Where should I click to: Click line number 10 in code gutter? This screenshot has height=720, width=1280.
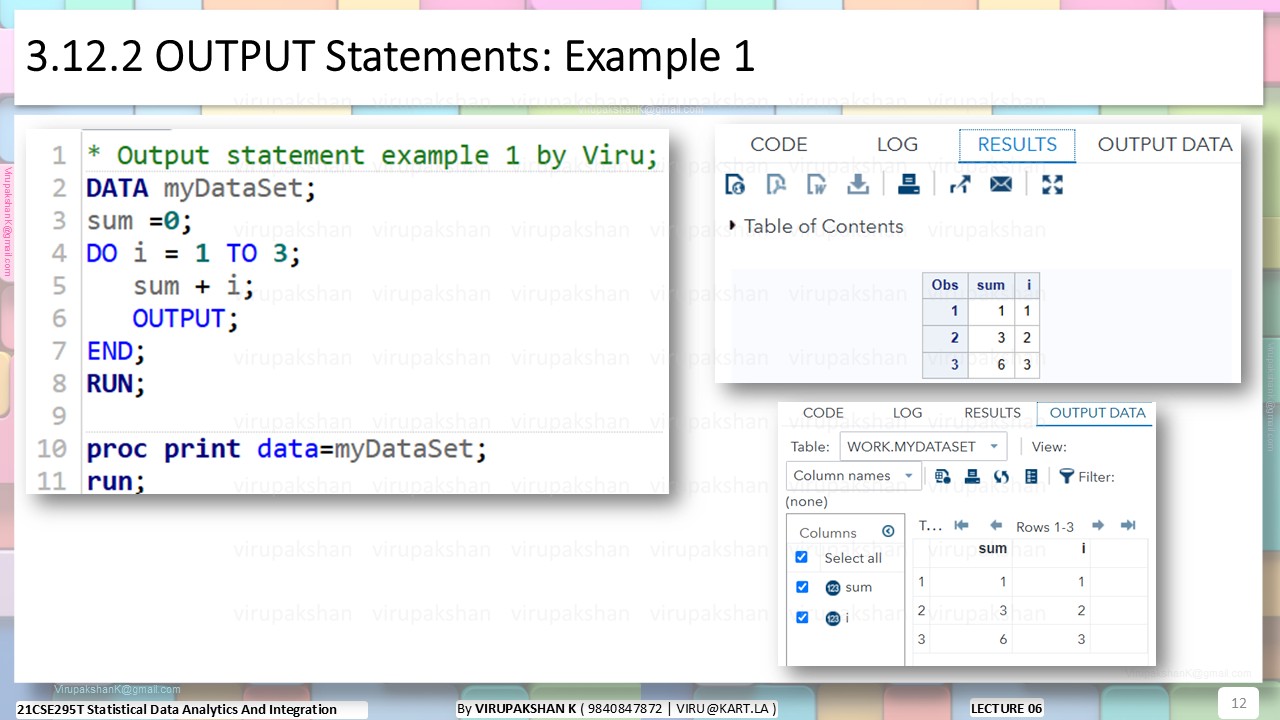click(52, 449)
